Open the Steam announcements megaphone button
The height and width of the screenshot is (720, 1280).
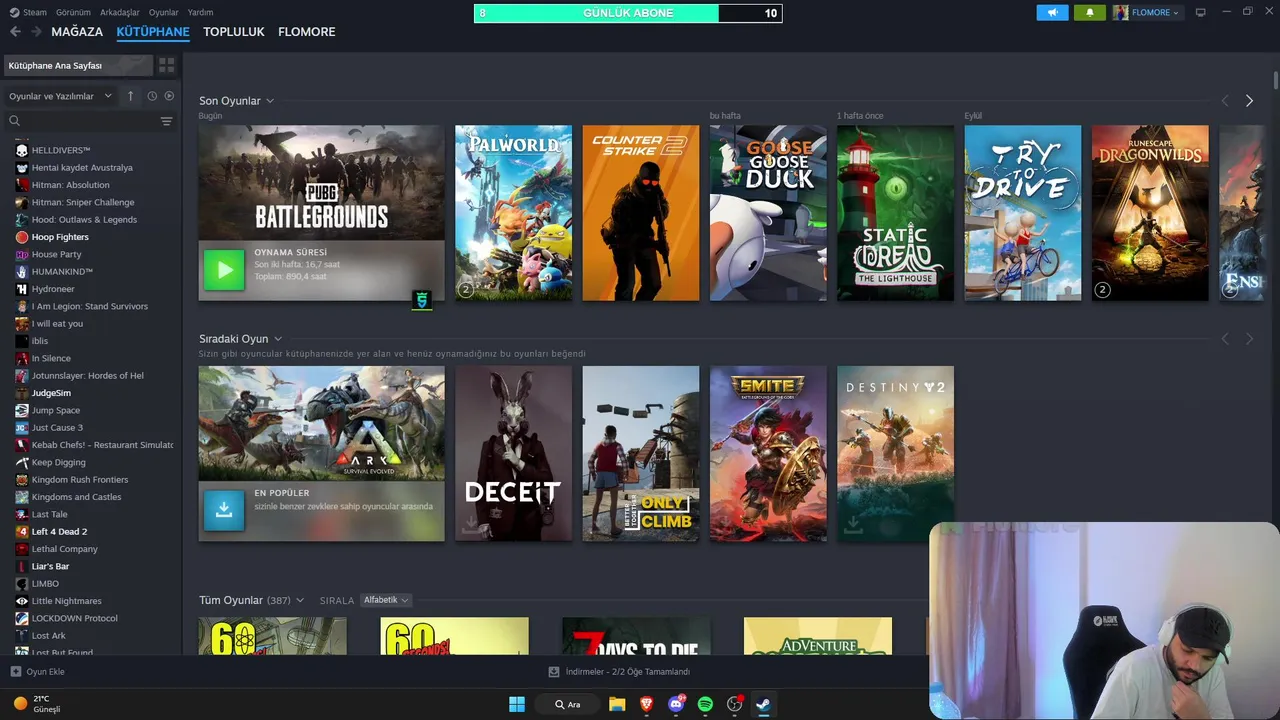[x=1052, y=12]
